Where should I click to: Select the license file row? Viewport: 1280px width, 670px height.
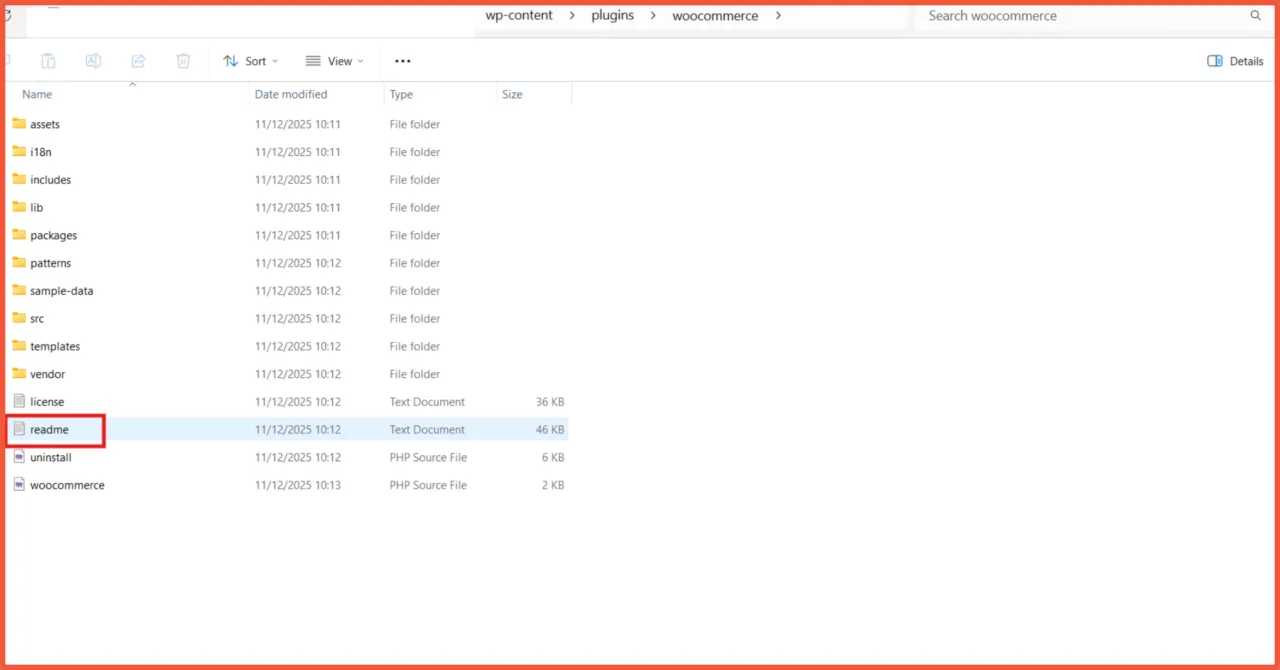click(47, 401)
